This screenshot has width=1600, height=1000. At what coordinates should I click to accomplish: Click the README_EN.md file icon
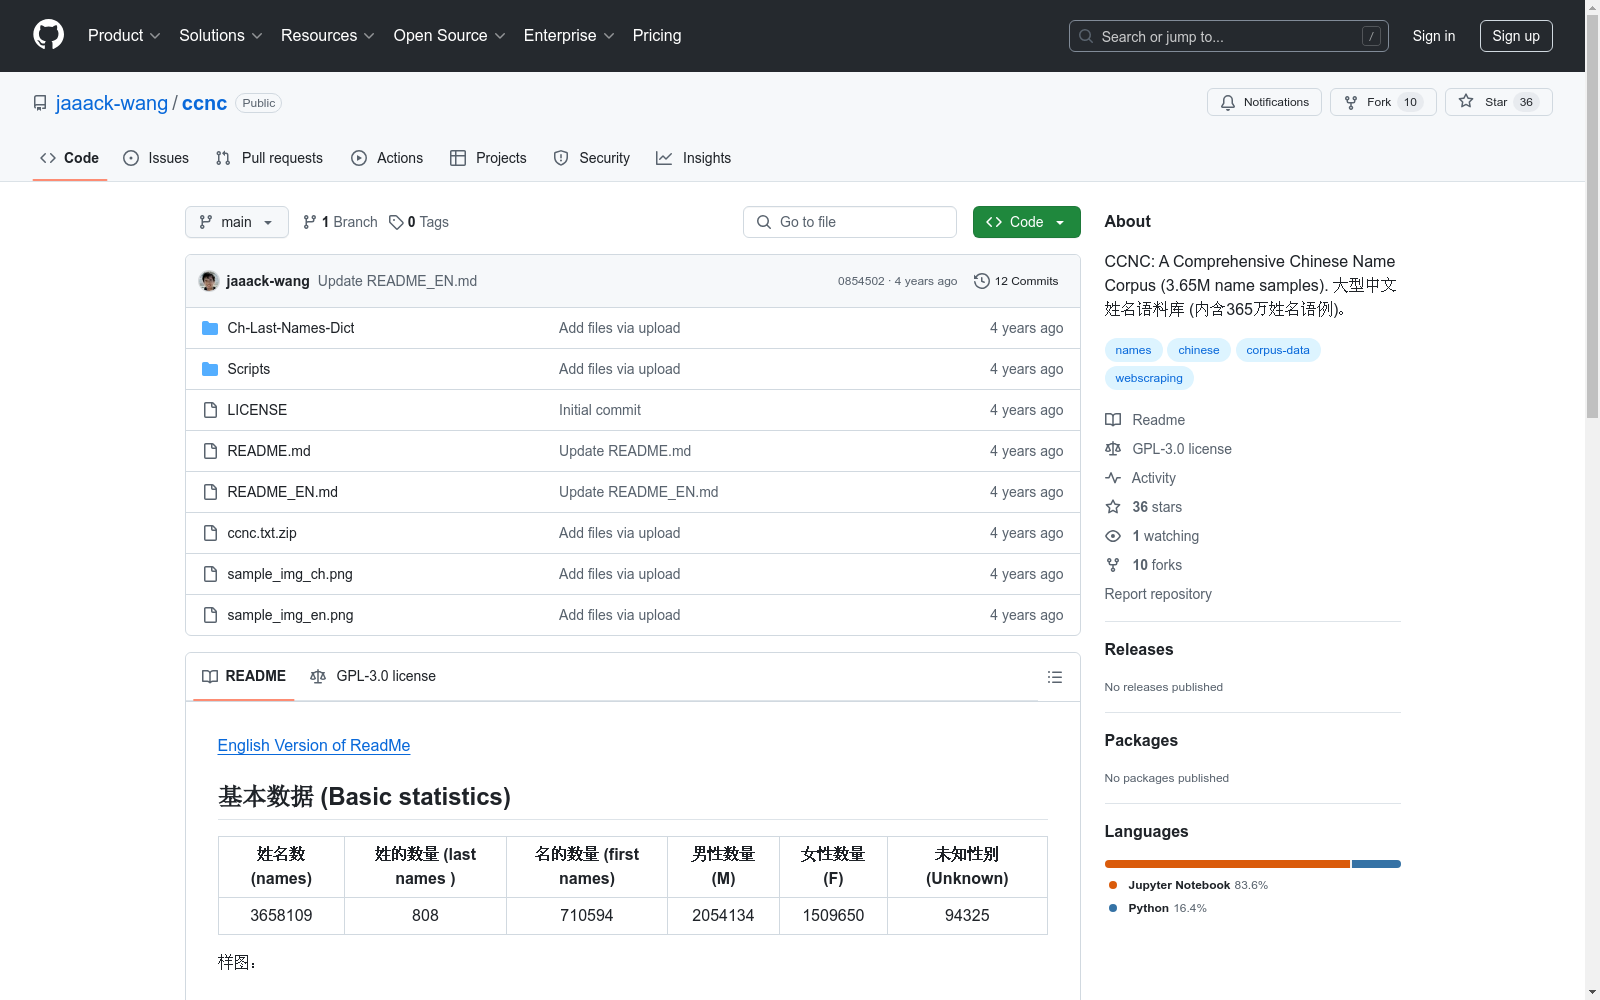click(210, 492)
